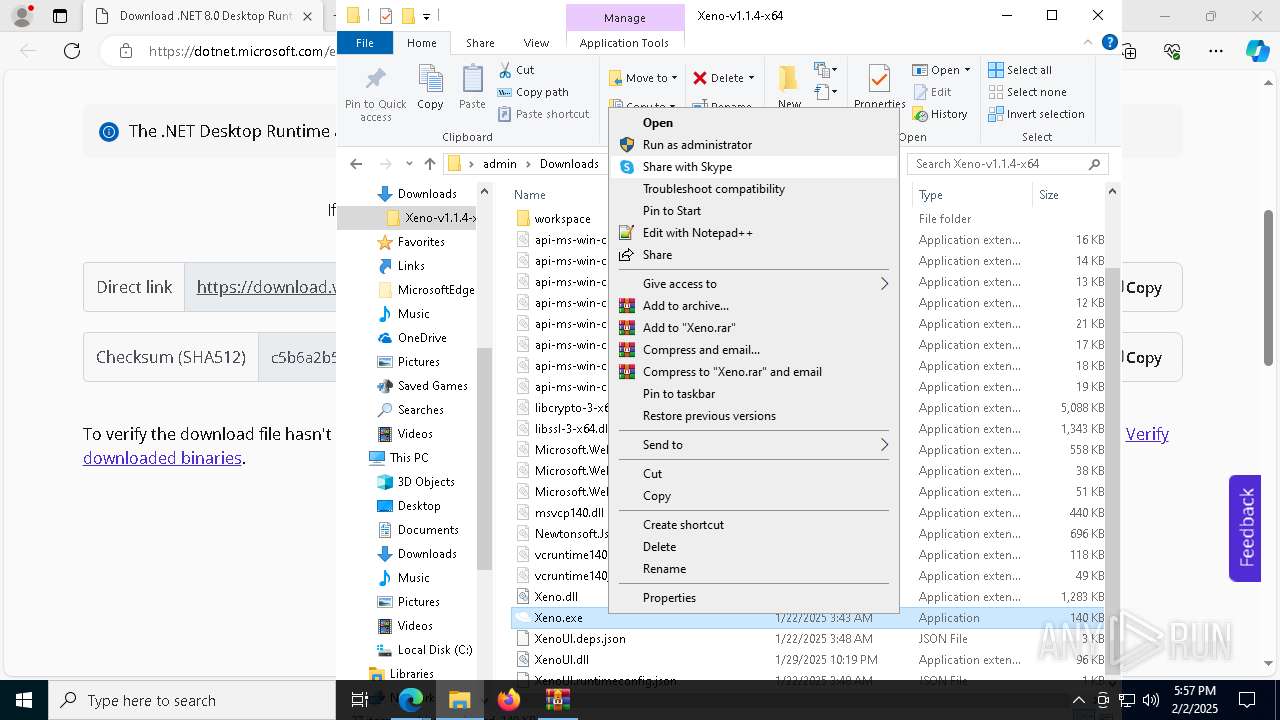This screenshot has width=1280, height=720.
Task: Click the New folder icon in title bar toolbar
Action: [x=407, y=16]
